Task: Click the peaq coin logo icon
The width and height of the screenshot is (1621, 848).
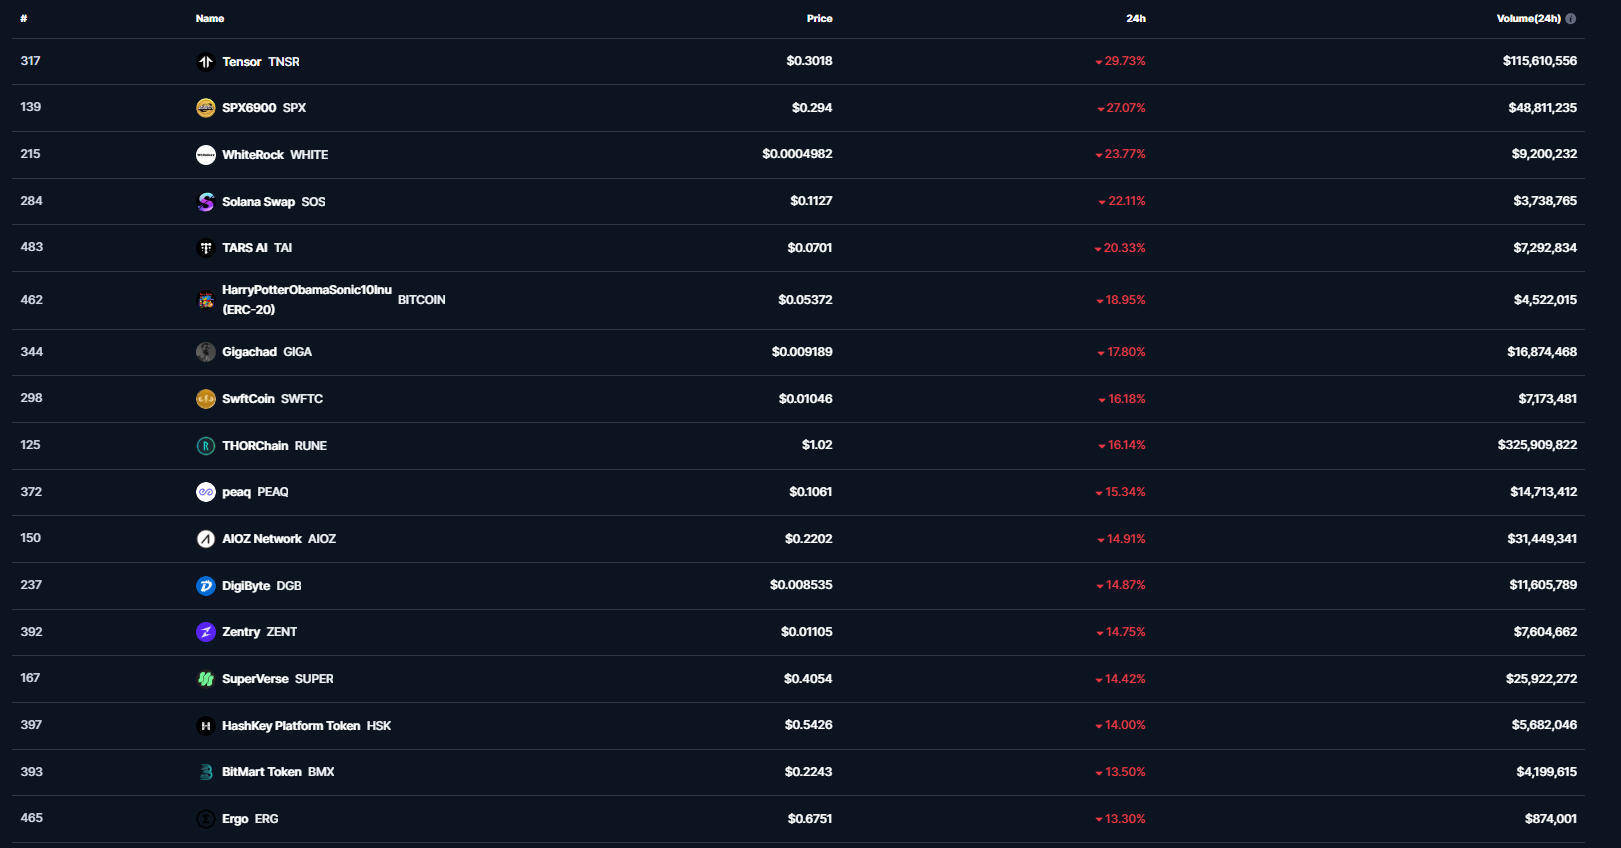Action: tap(206, 492)
